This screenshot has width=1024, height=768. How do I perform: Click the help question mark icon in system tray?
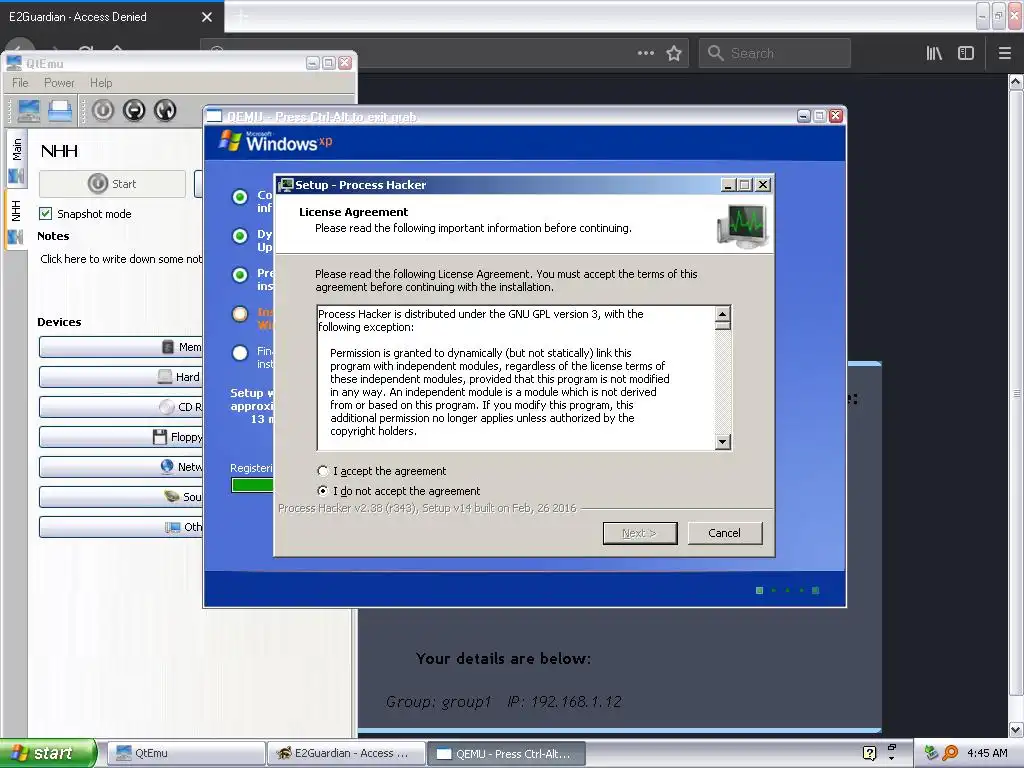(x=869, y=753)
